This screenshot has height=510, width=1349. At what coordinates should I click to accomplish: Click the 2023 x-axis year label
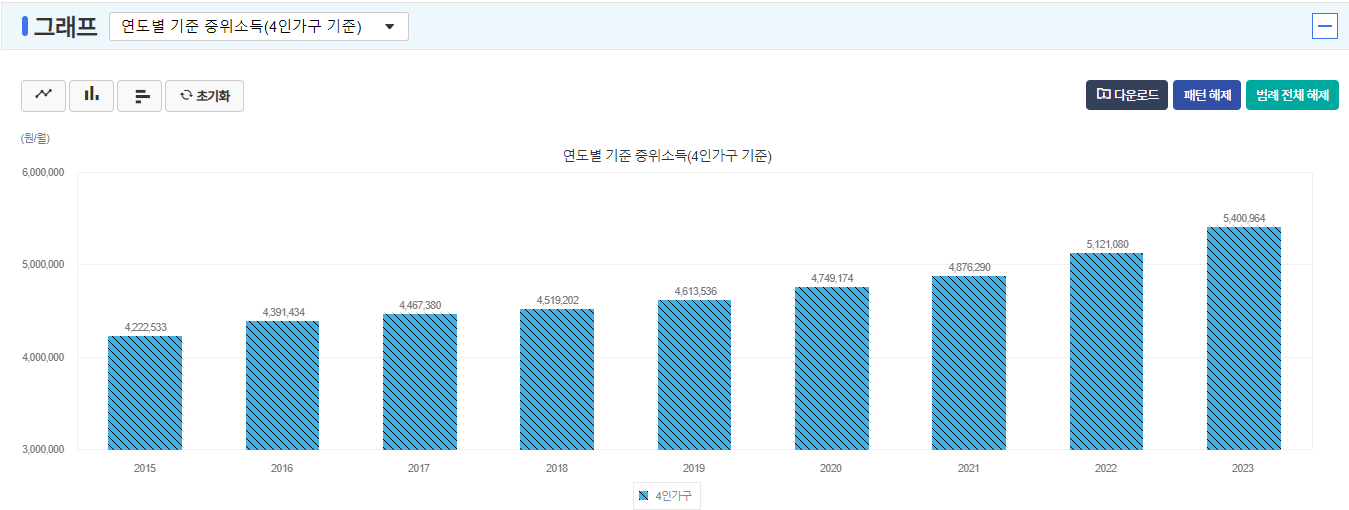point(1244,468)
